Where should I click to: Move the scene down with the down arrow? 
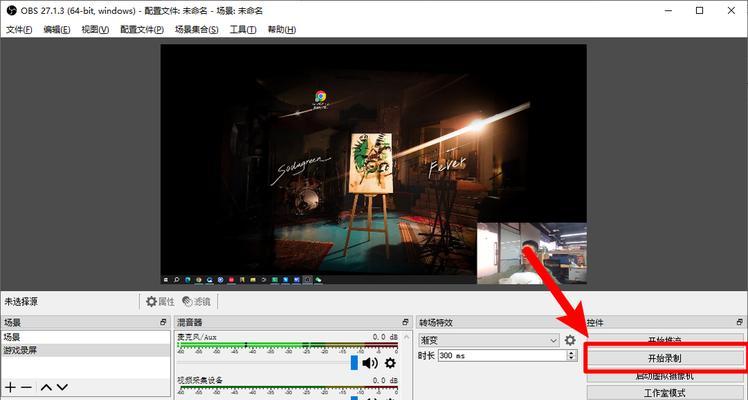[62, 387]
